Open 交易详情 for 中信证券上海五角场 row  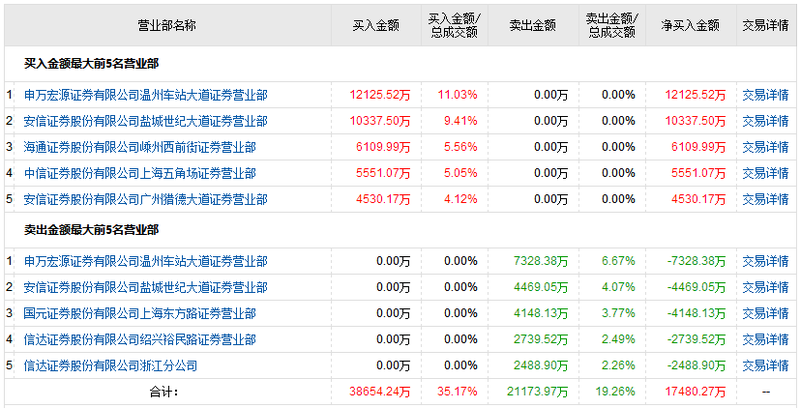coord(765,173)
